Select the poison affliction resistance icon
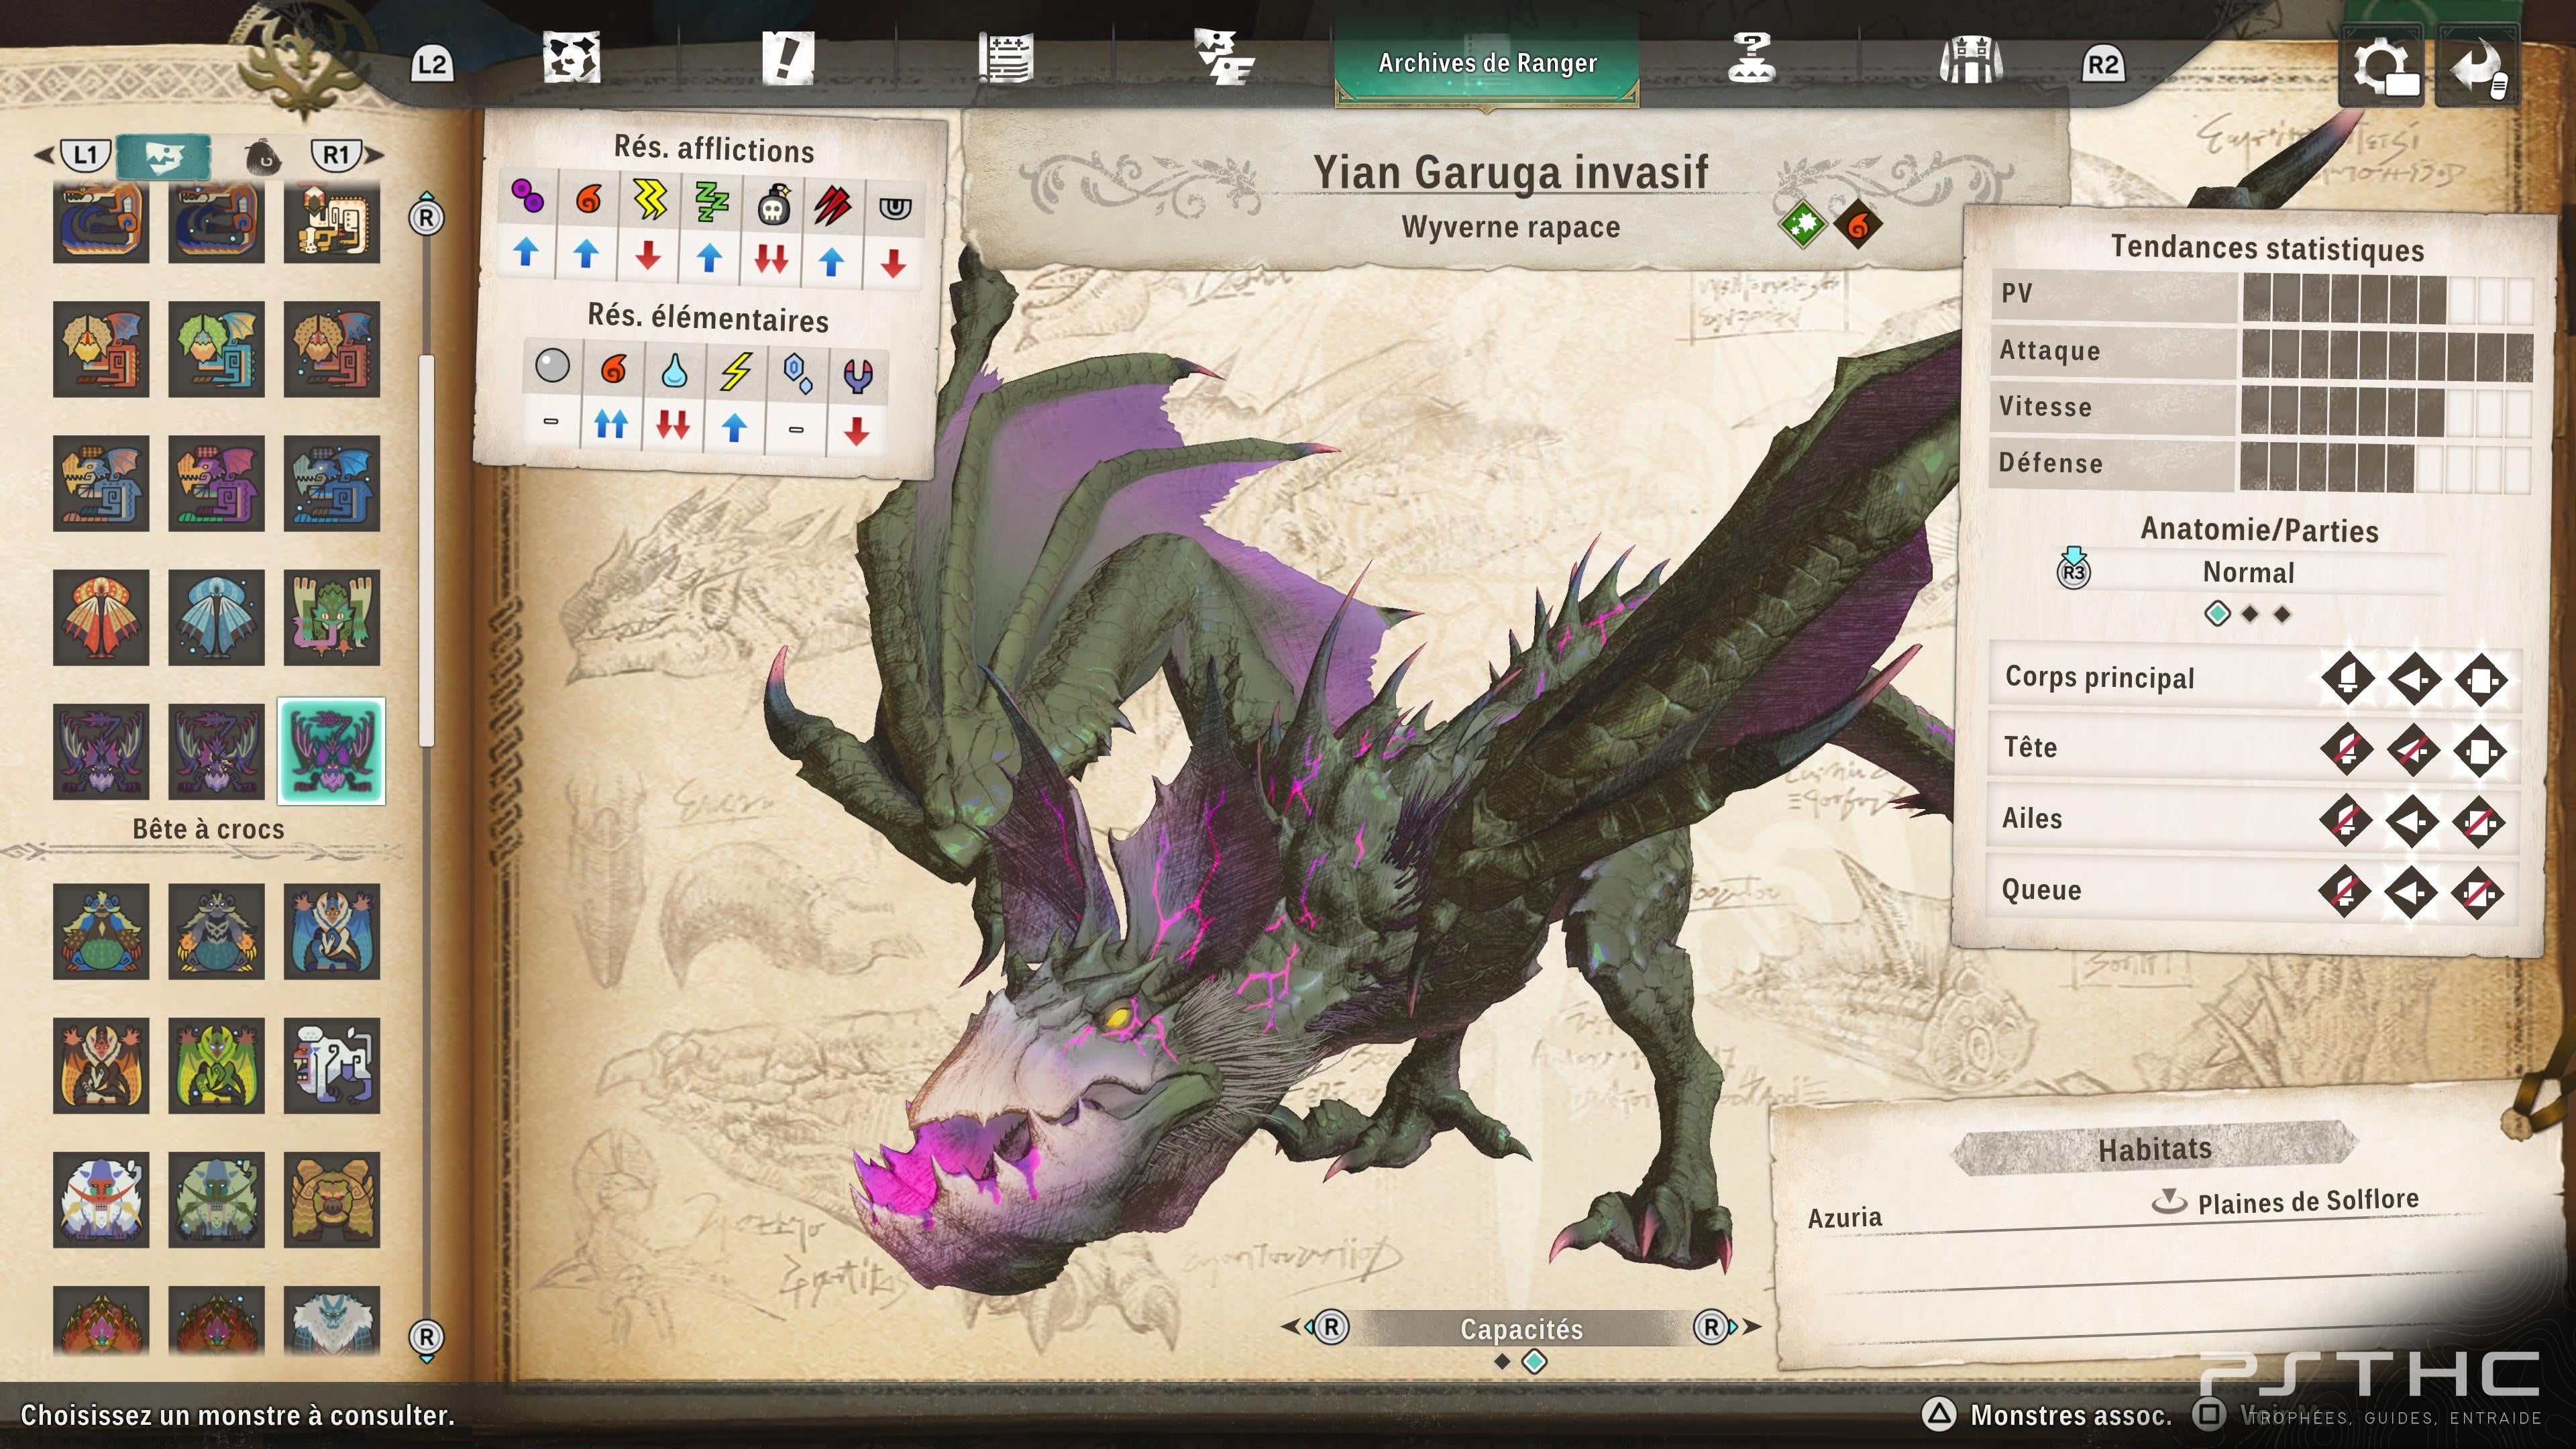This screenshot has height=1449, width=2576. (x=527, y=196)
